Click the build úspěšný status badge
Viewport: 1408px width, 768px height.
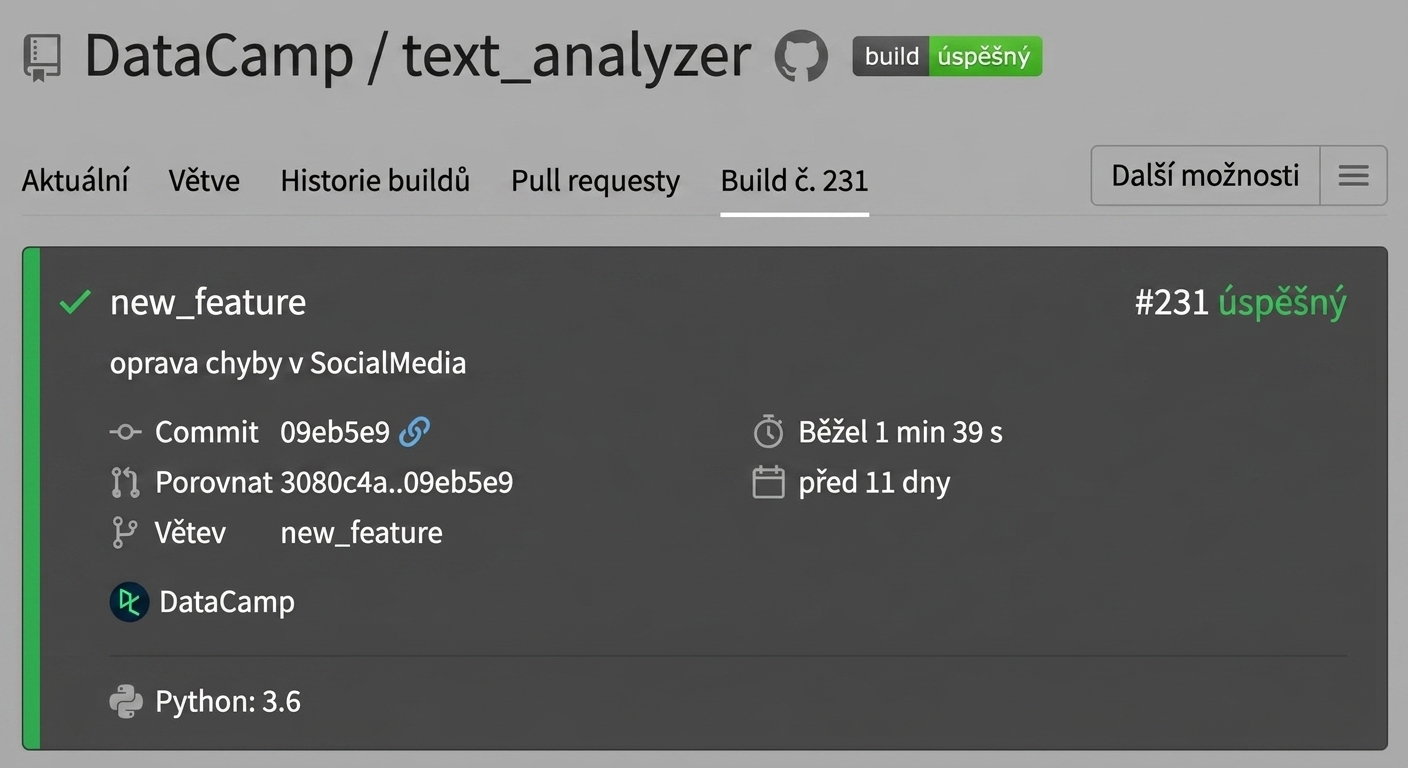[947, 57]
